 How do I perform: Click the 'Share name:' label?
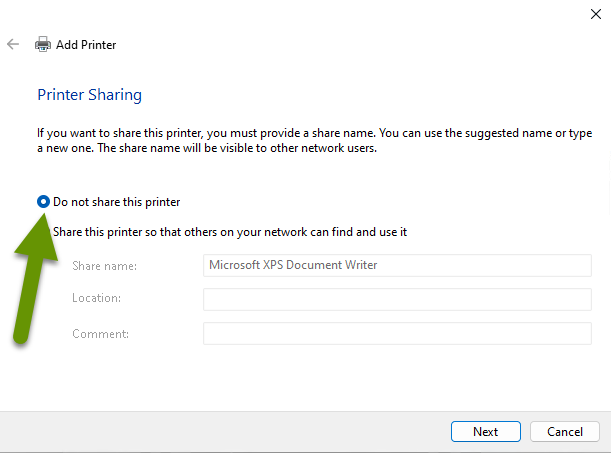coord(104,266)
